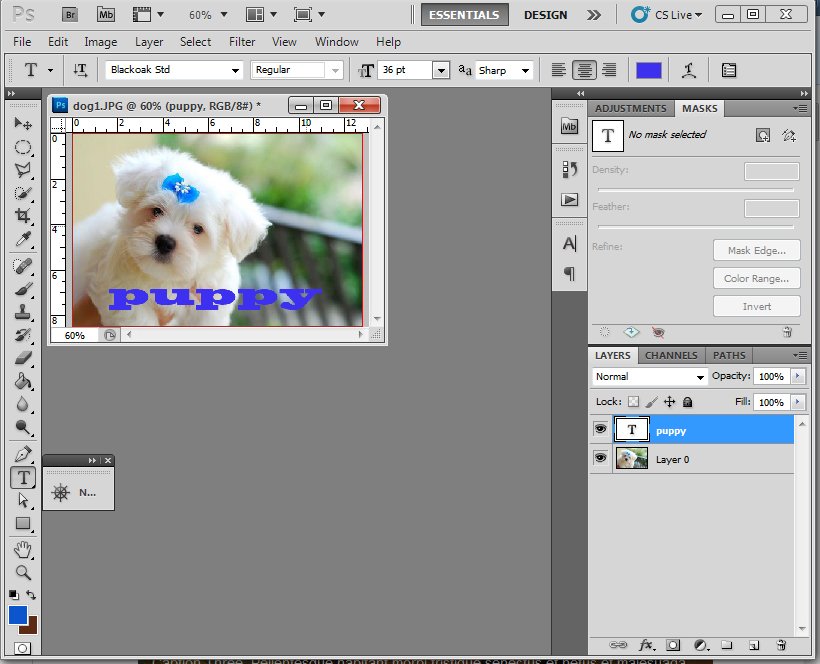Screen dimensions: 820x664
Task: Select the Path Selection tool
Action: point(22,500)
